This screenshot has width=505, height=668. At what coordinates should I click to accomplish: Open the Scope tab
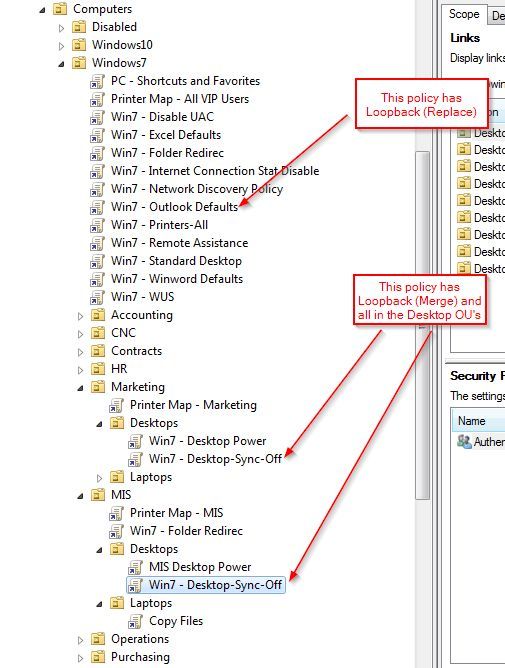(x=464, y=14)
